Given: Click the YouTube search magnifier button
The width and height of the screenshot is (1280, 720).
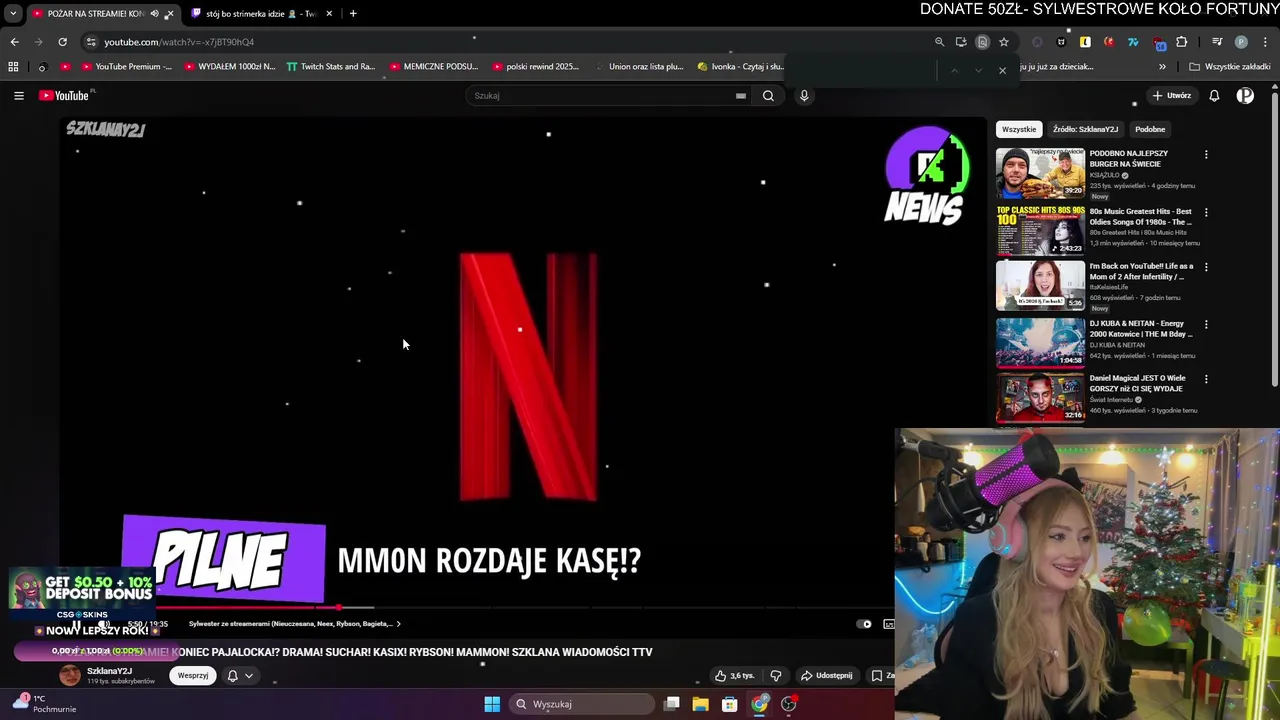Looking at the screenshot, I should 768,96.
